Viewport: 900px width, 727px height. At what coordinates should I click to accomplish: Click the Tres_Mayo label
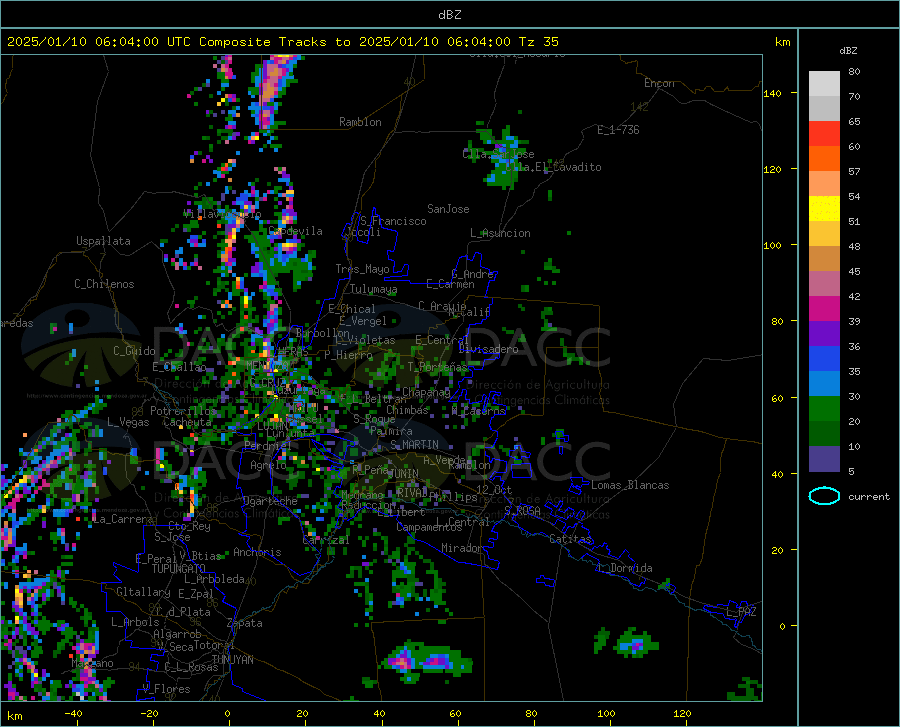pos(362,269)
